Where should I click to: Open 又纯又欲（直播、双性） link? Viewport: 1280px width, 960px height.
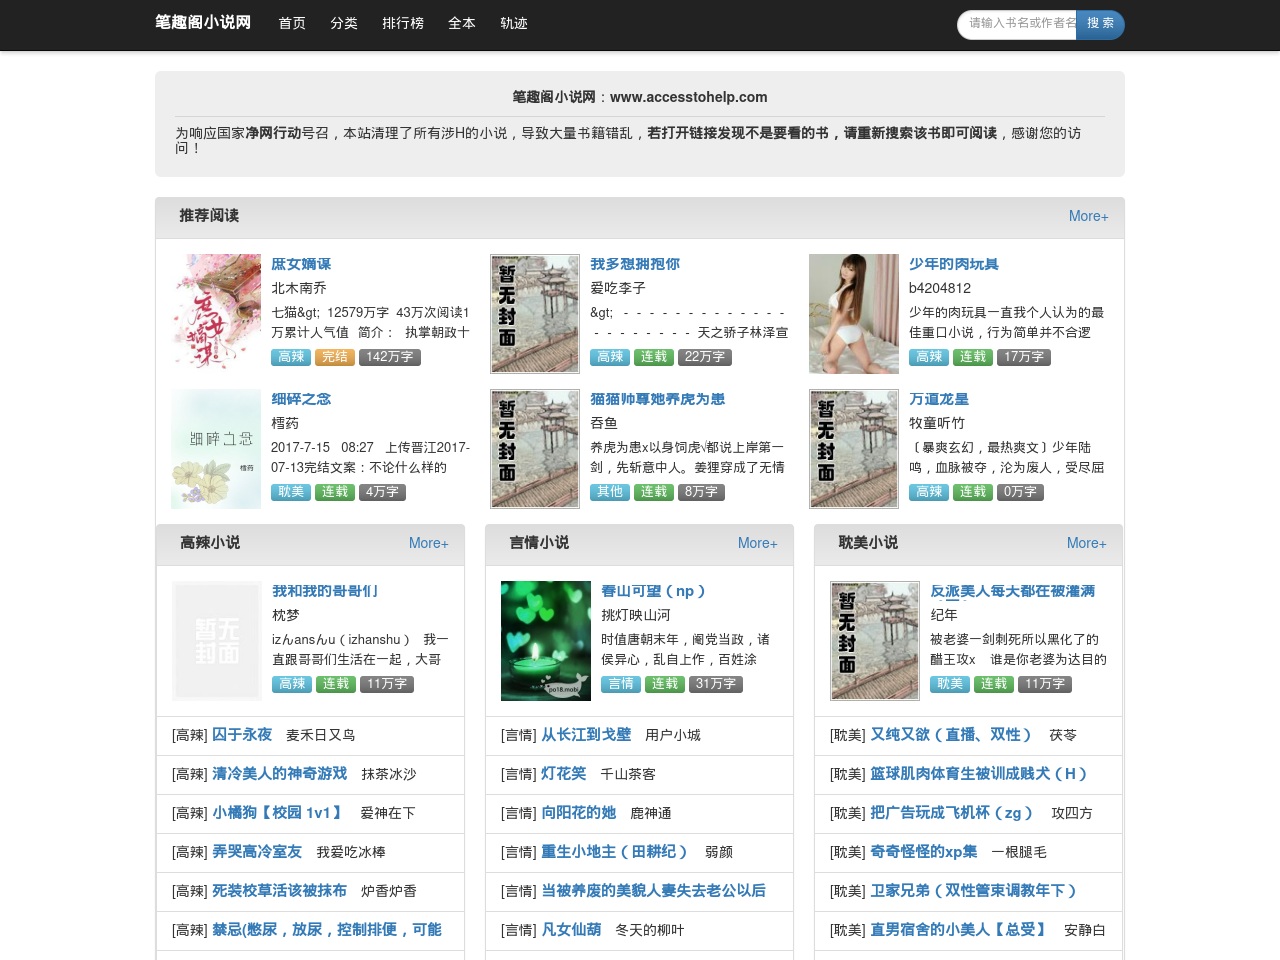952,735
